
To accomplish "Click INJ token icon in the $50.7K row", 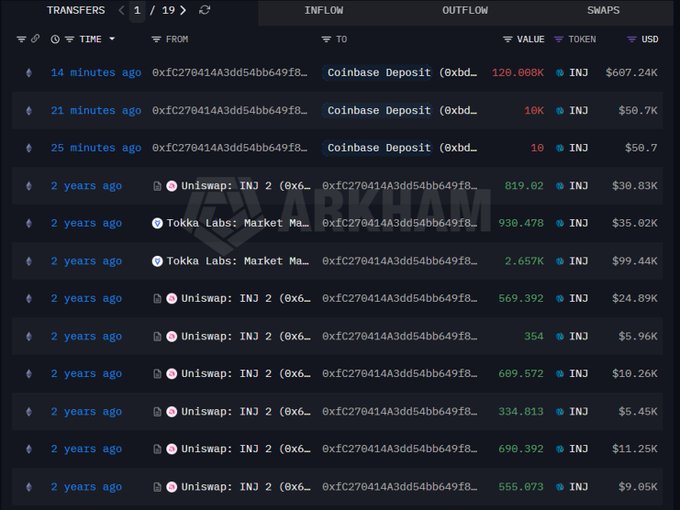I will point(560,111).
